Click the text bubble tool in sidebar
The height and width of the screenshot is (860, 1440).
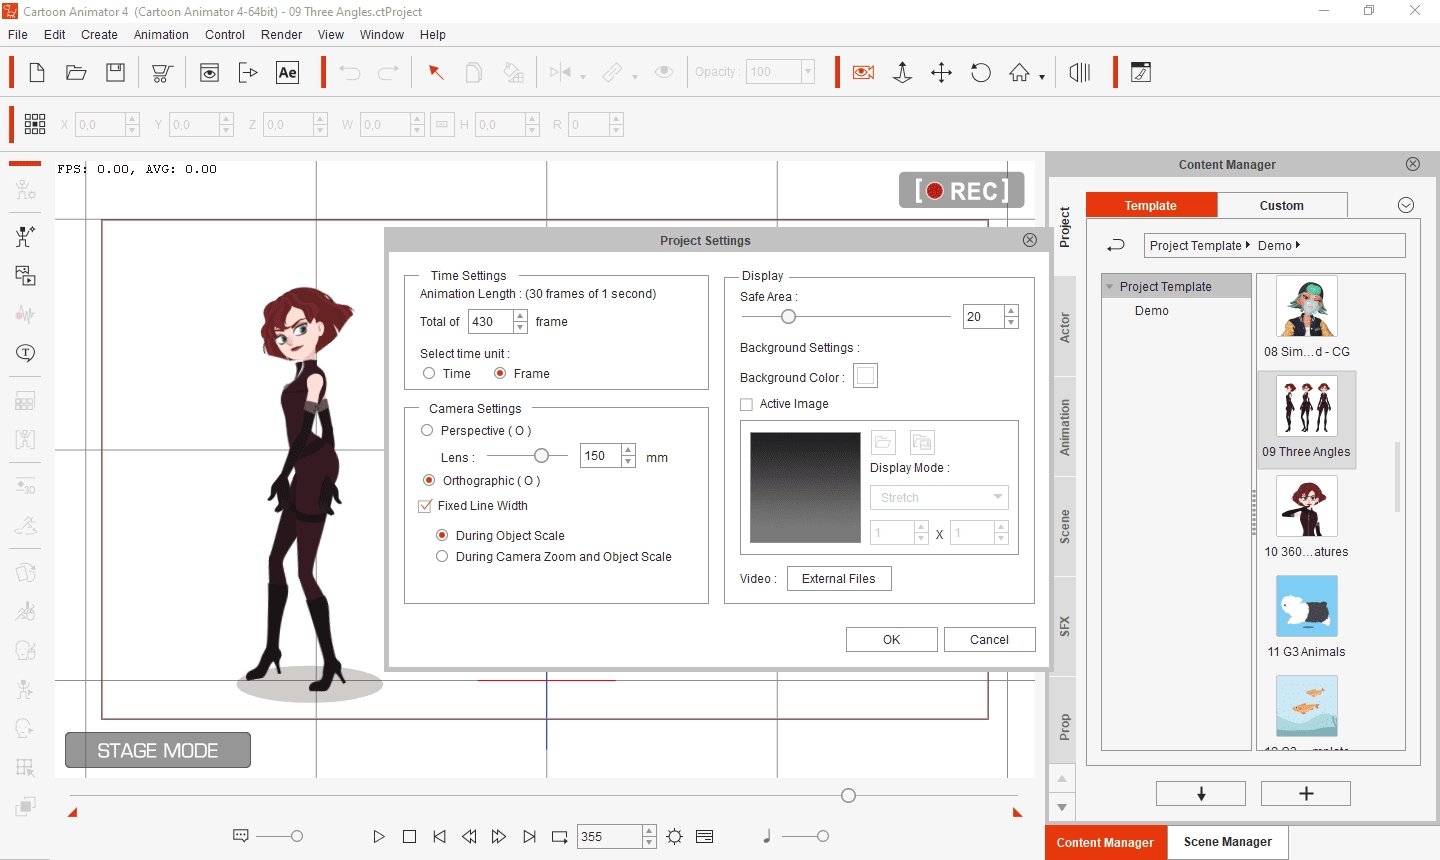pyautogui.click(x=25, y=353)
